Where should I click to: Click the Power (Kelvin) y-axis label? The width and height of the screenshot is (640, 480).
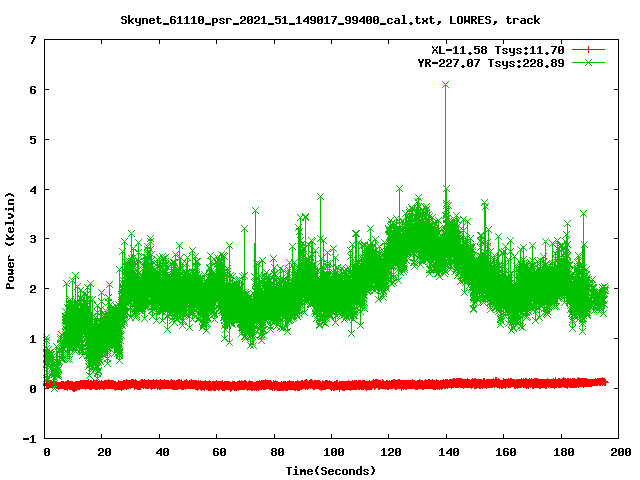tap(11, 239)
